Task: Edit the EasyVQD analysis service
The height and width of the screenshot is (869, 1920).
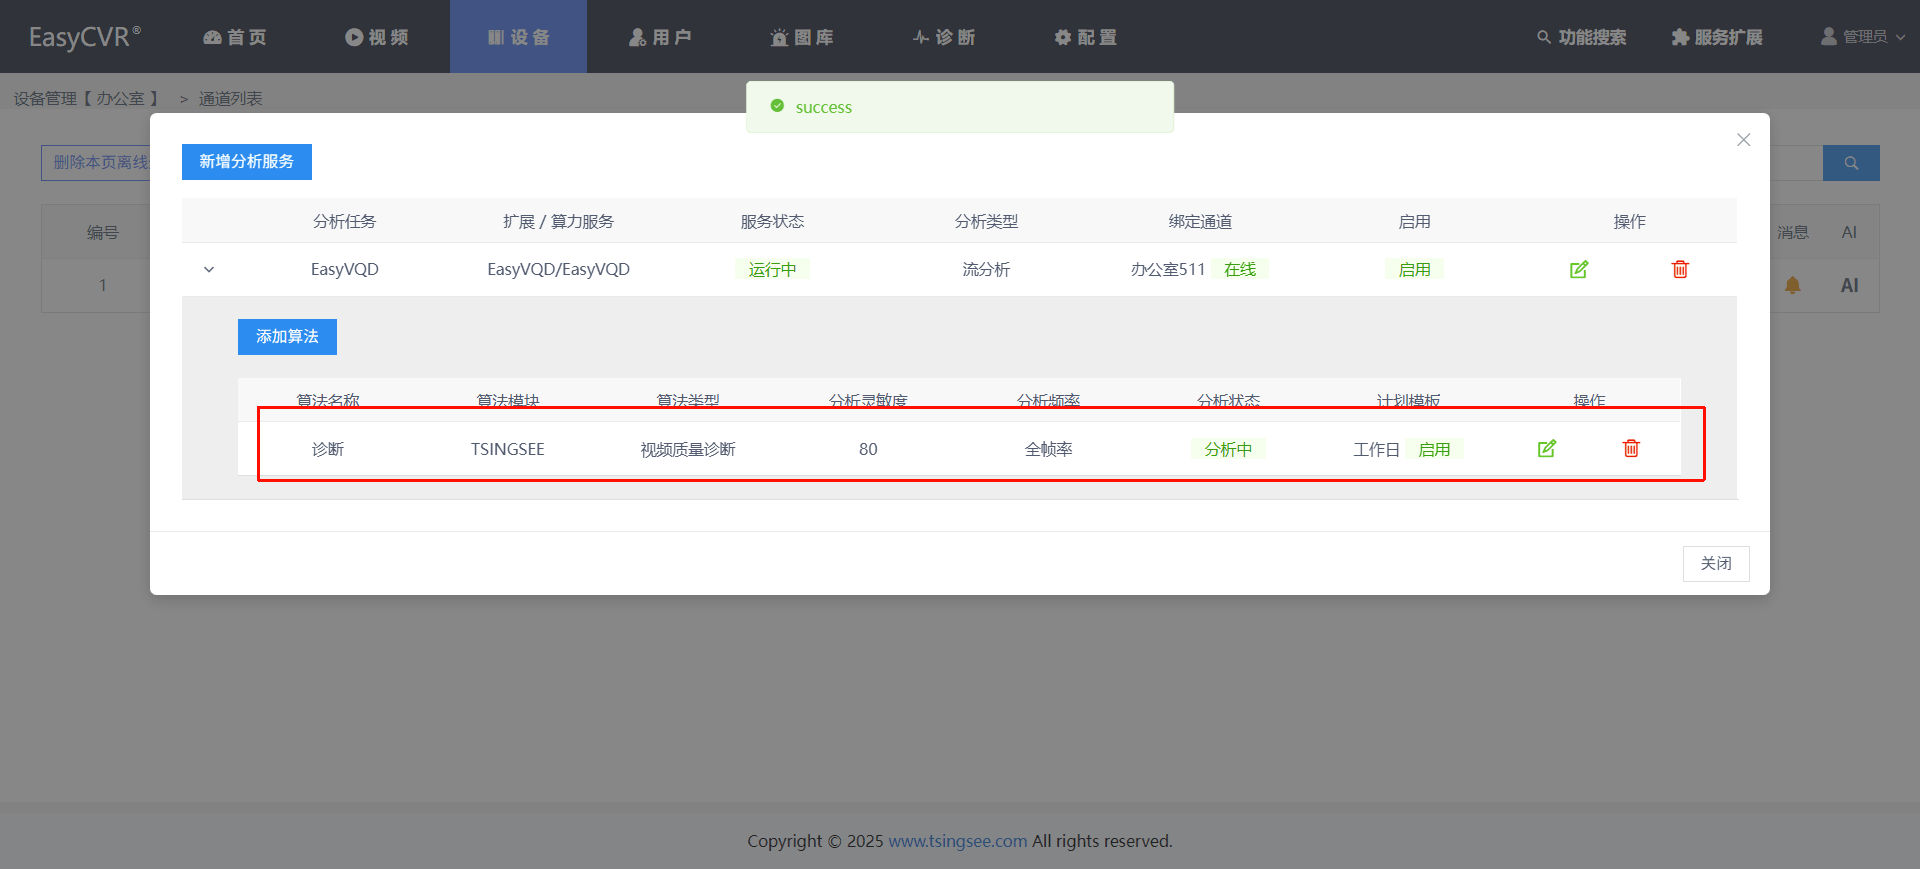Action: 1579,269
